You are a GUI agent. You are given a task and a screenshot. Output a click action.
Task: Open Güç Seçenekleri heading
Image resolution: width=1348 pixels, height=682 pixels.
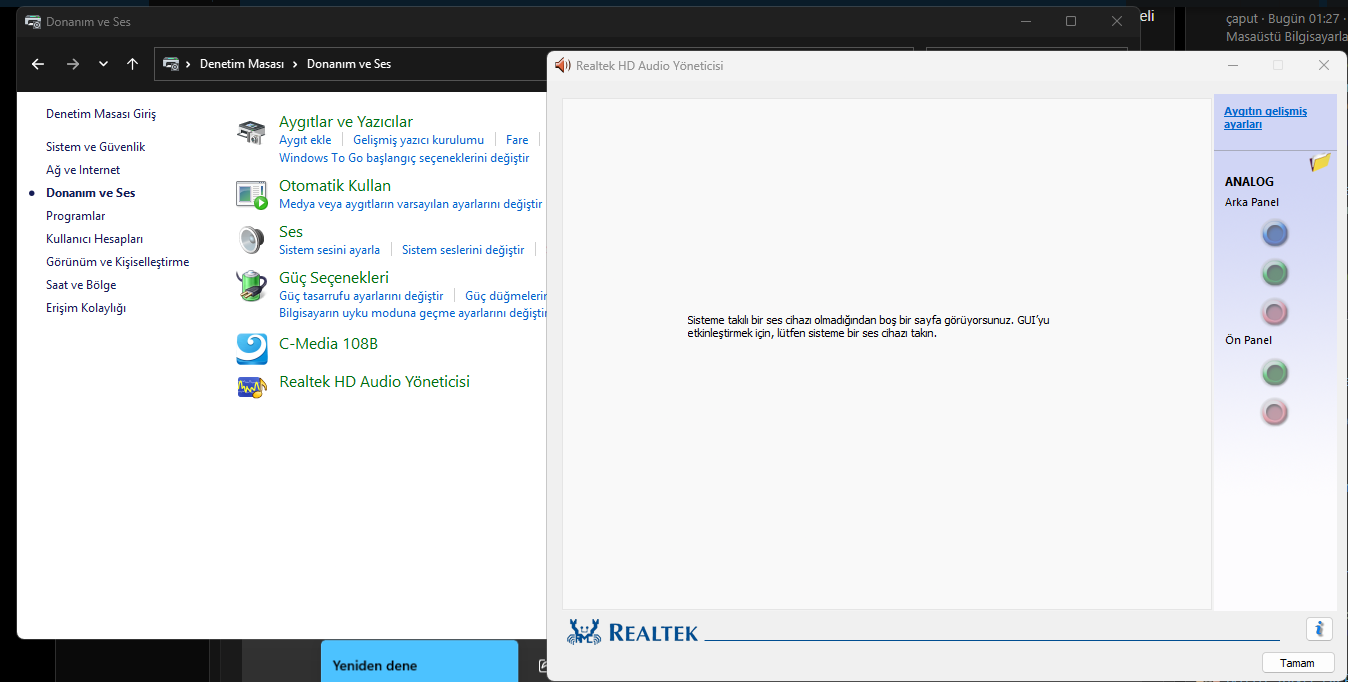tap(334, 278)
